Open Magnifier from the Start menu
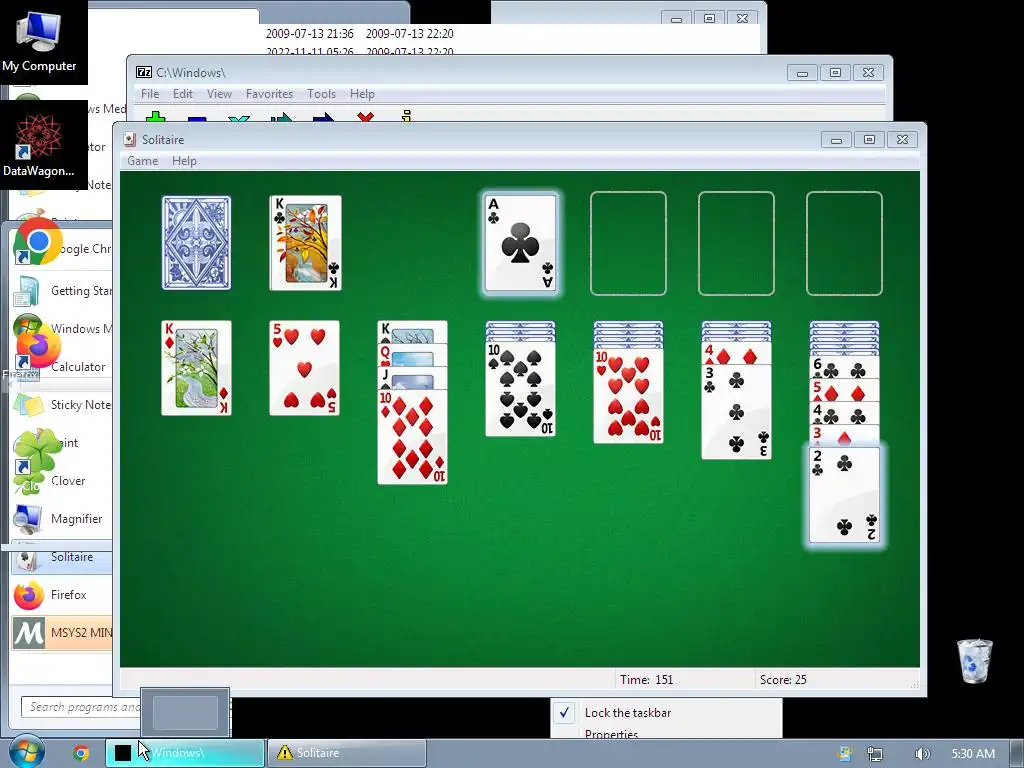 (x=62, y=519)
